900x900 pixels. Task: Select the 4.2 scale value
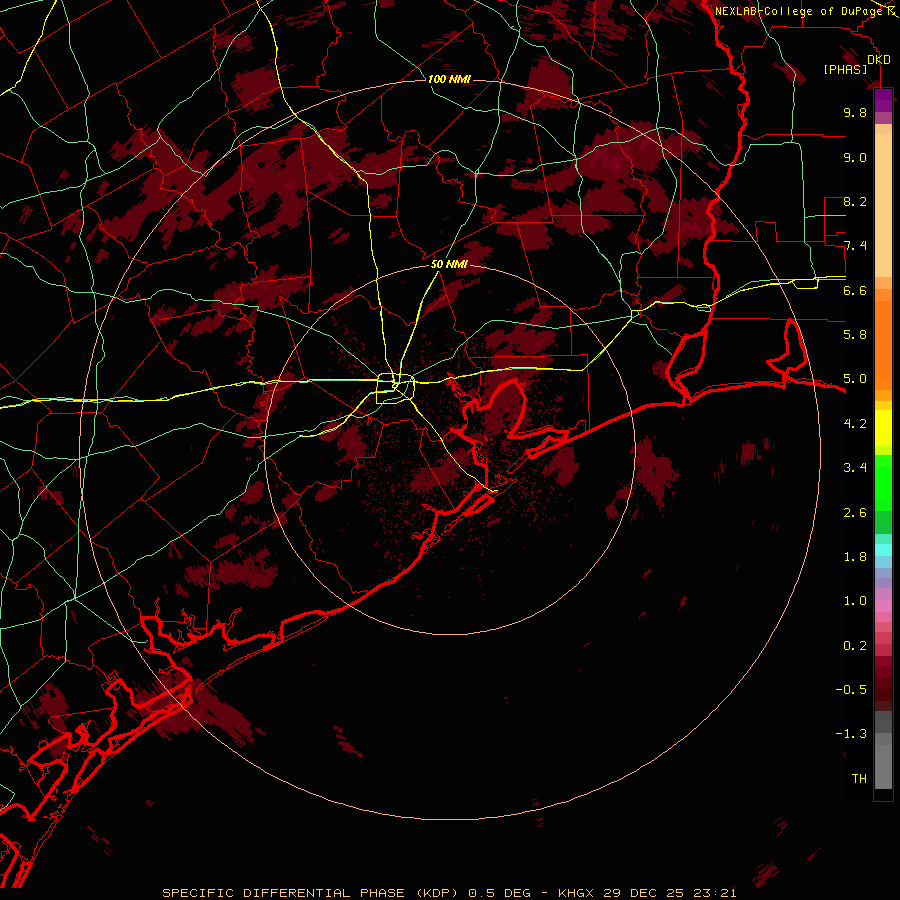(855, 424)
